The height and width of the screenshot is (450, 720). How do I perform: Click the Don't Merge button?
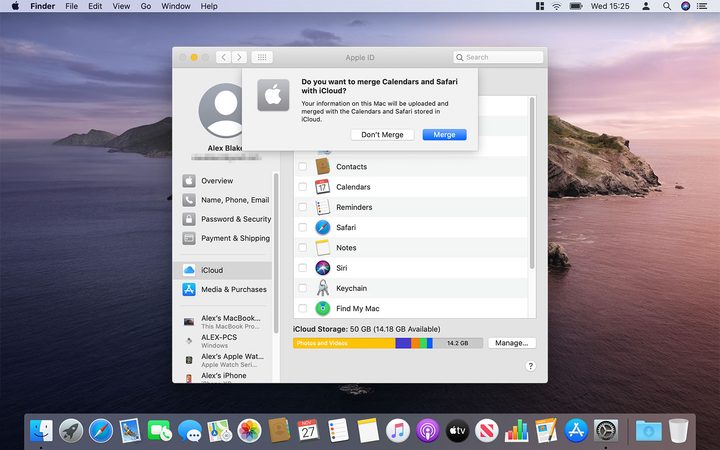(382, 135)
